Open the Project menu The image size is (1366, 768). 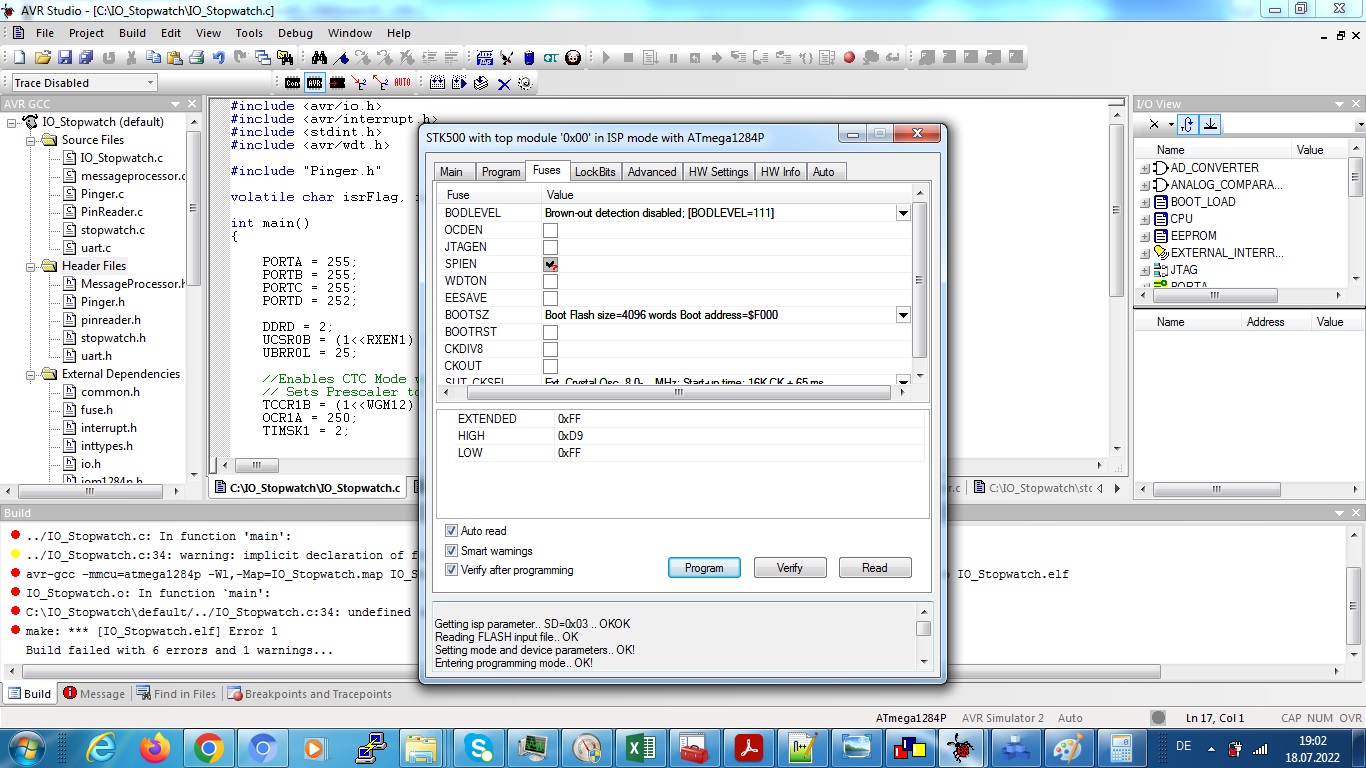[86, 33]
